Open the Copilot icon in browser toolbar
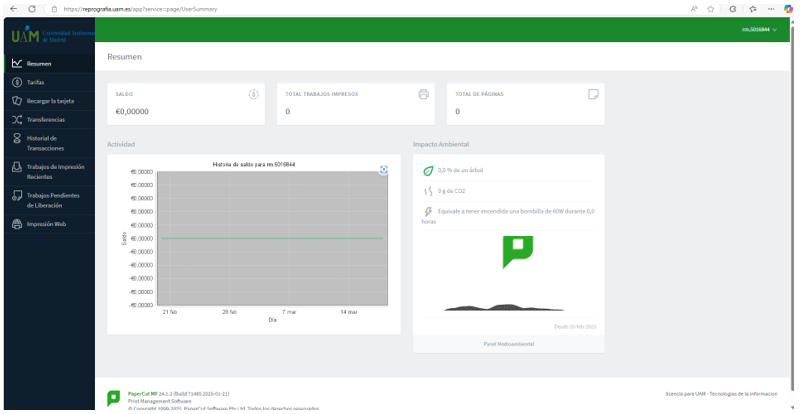 pos(789,9)
